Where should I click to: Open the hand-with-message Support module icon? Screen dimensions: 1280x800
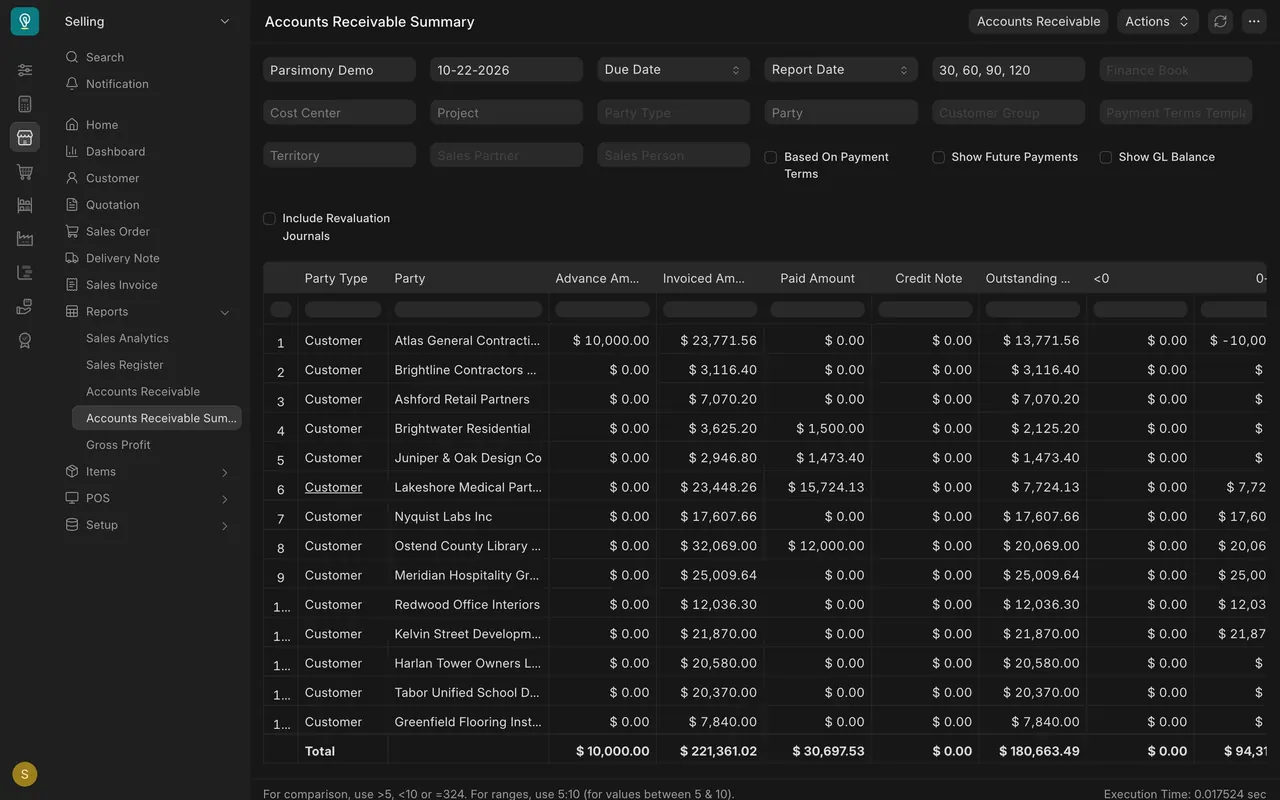click(25, 307)
